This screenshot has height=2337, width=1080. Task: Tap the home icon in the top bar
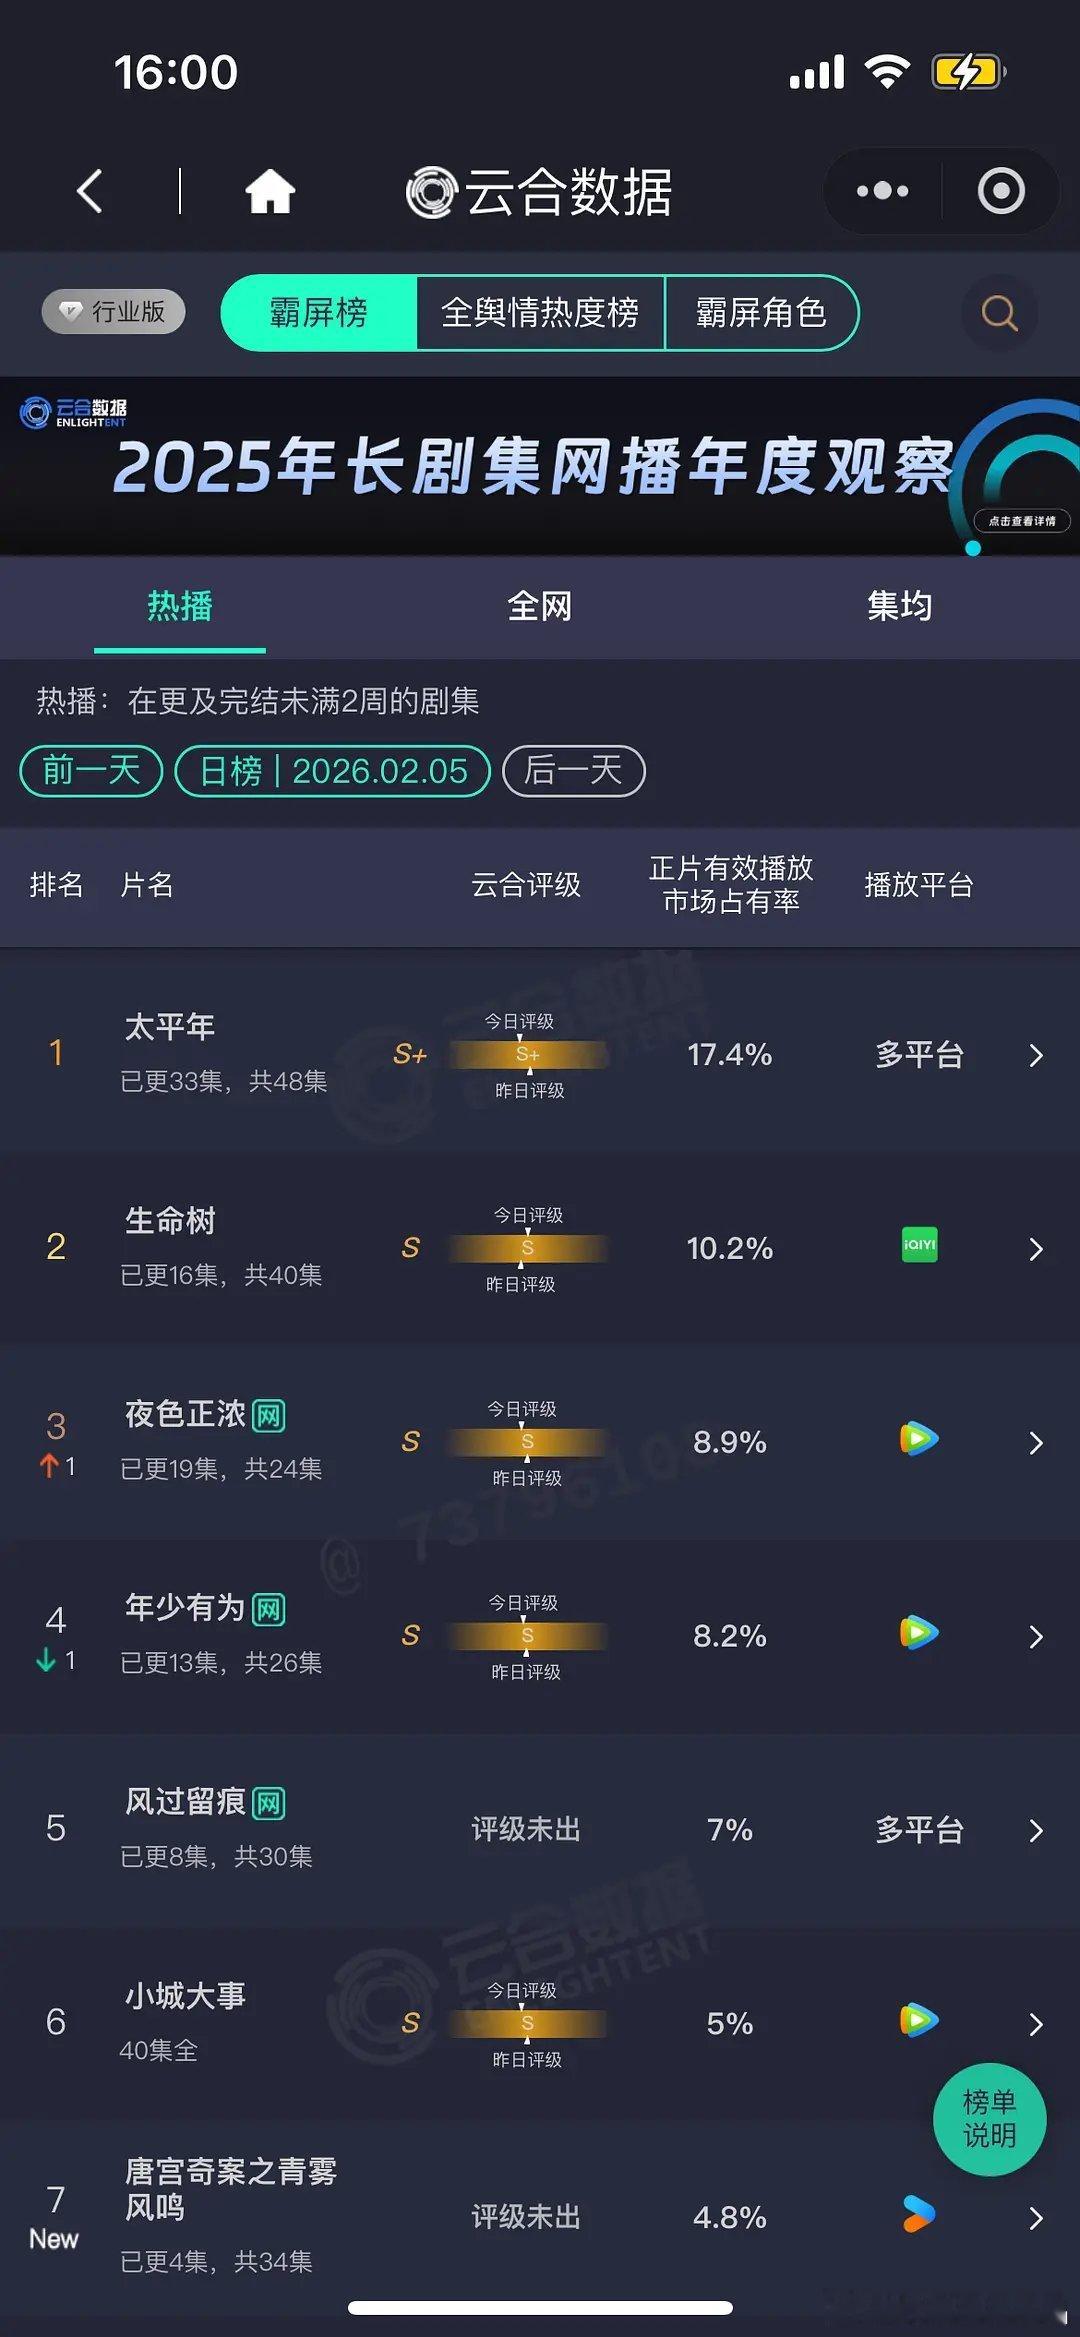pos(272,190)
